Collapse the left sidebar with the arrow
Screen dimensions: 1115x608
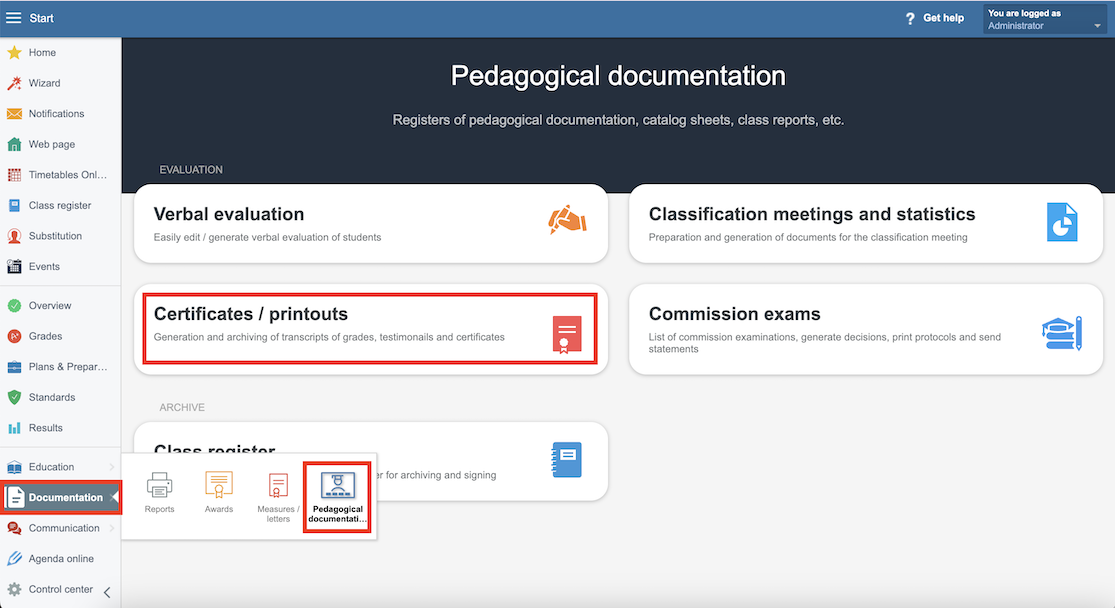pos(107,592)
